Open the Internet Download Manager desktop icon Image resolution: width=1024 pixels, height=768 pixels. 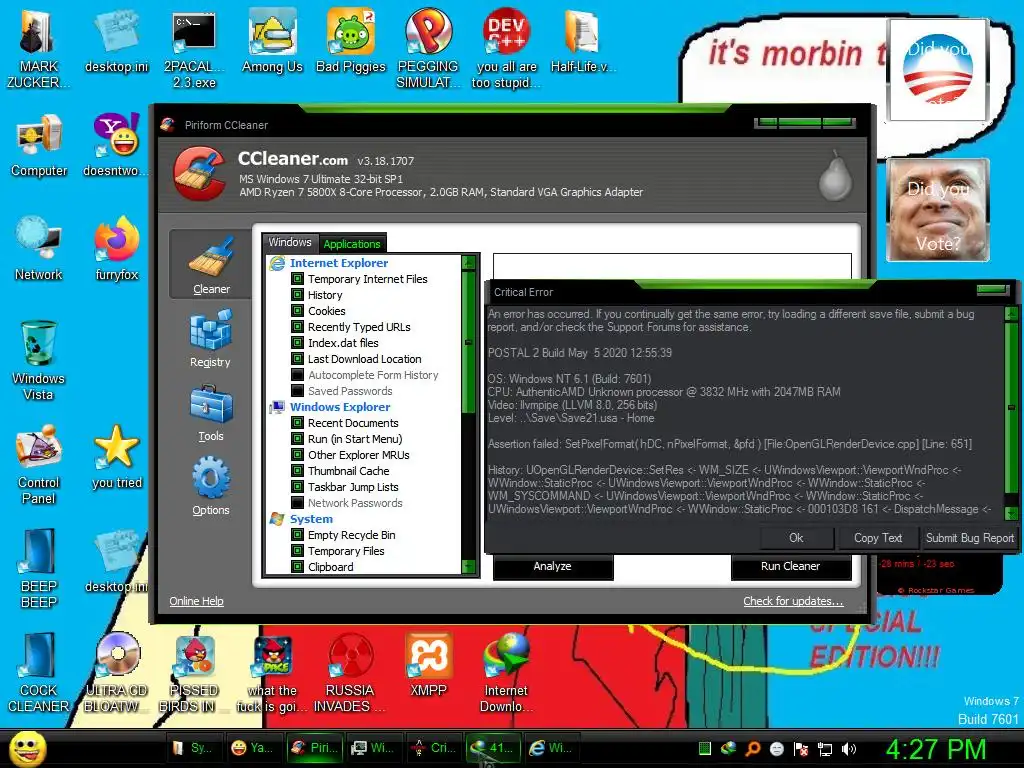506,672
